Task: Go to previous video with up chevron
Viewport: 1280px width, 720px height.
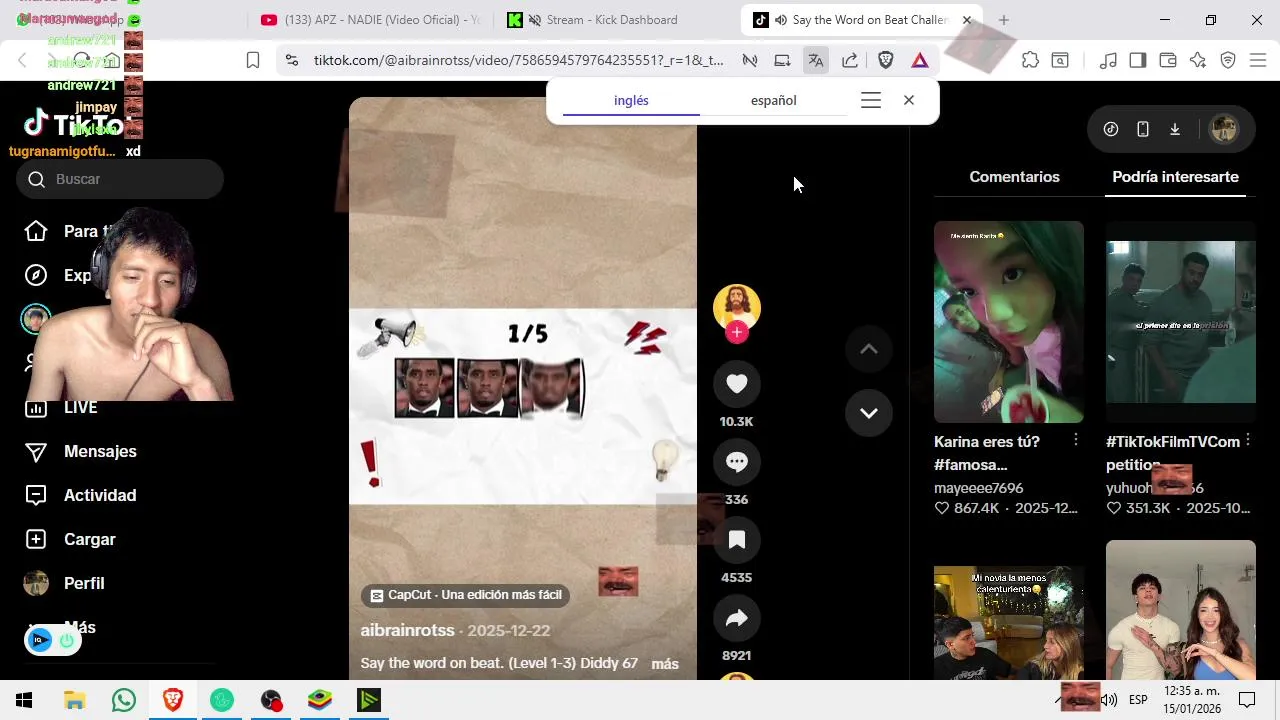Action: pos(869,349)
